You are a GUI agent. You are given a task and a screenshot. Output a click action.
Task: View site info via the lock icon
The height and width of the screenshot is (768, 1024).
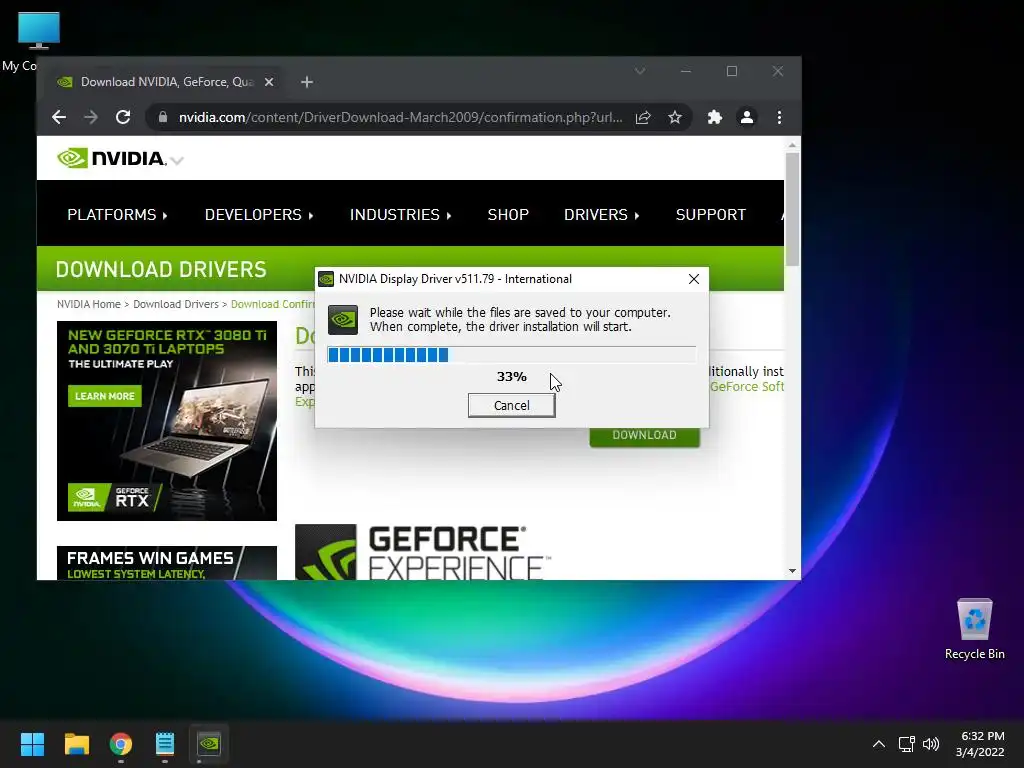coord(163,117)
